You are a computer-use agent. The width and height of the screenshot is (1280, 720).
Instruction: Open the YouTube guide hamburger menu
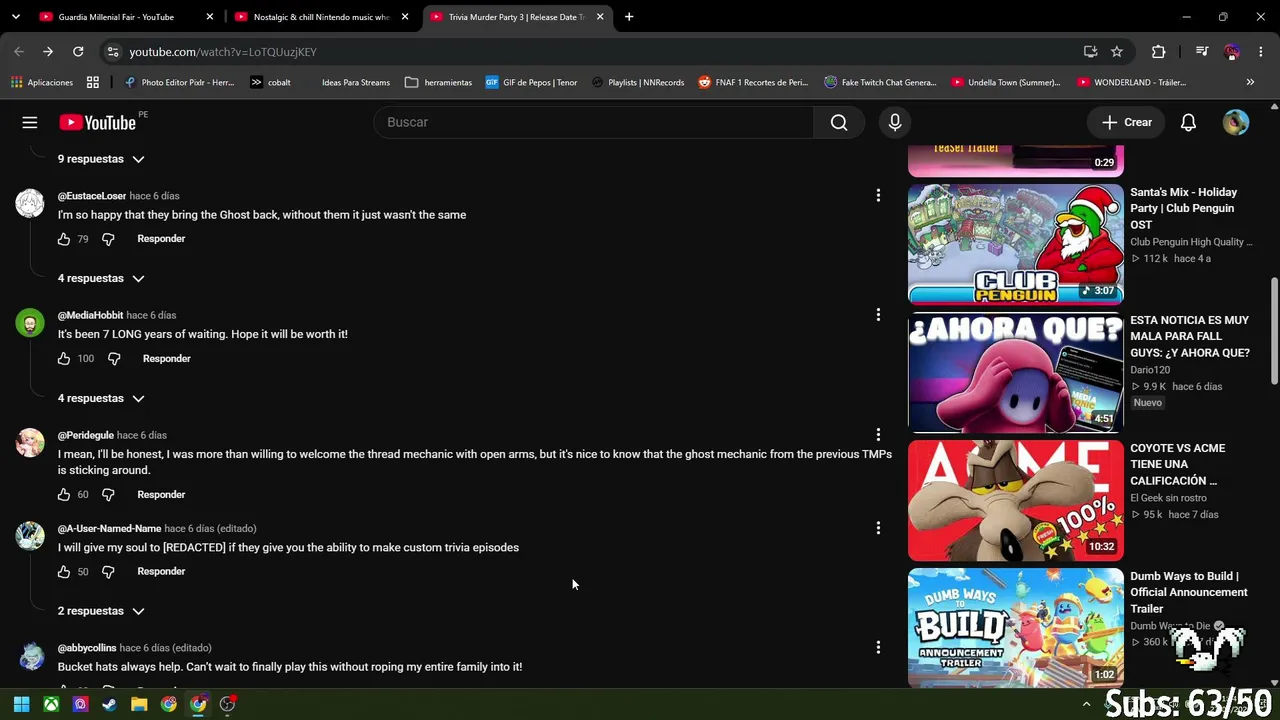[30, 122]
